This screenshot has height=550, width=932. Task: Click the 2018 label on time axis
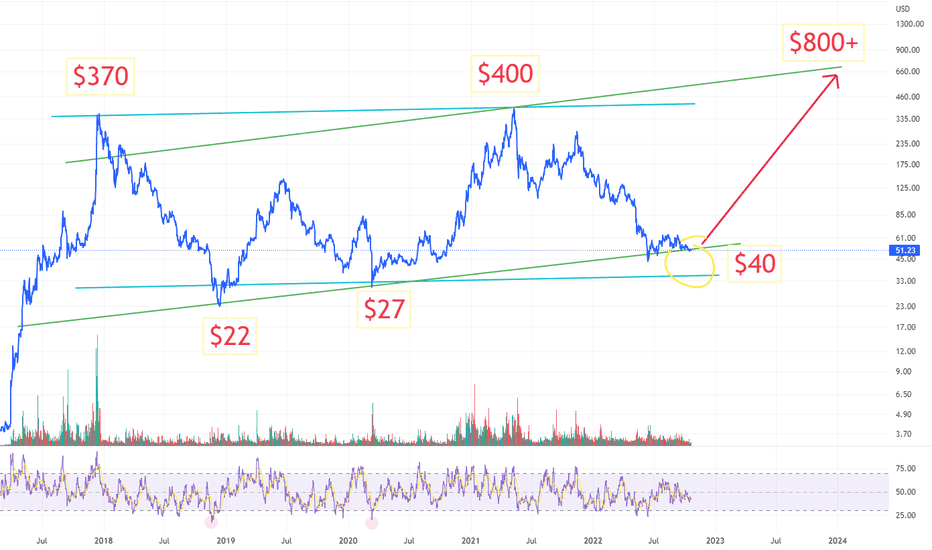pyautogui.click(x=103, y=540)
